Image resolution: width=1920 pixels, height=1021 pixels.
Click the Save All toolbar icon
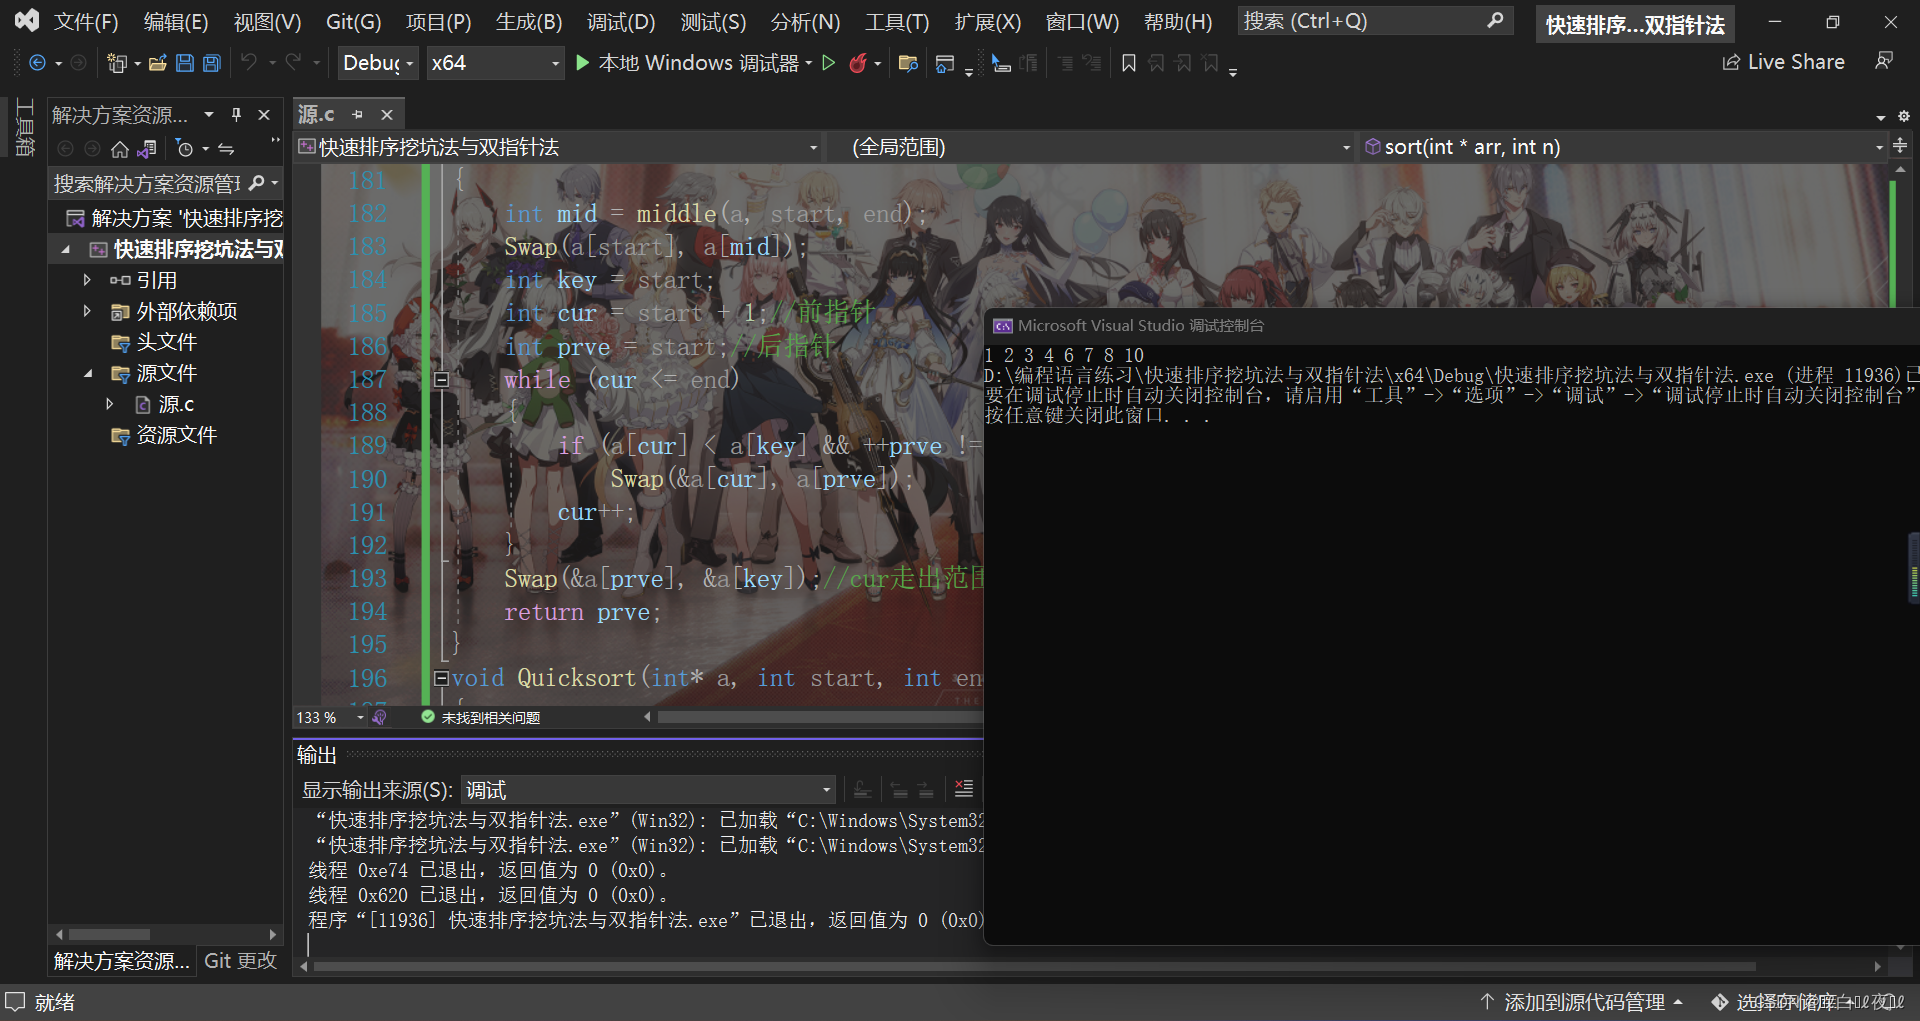pyautogui.click(x=212, y=63)
